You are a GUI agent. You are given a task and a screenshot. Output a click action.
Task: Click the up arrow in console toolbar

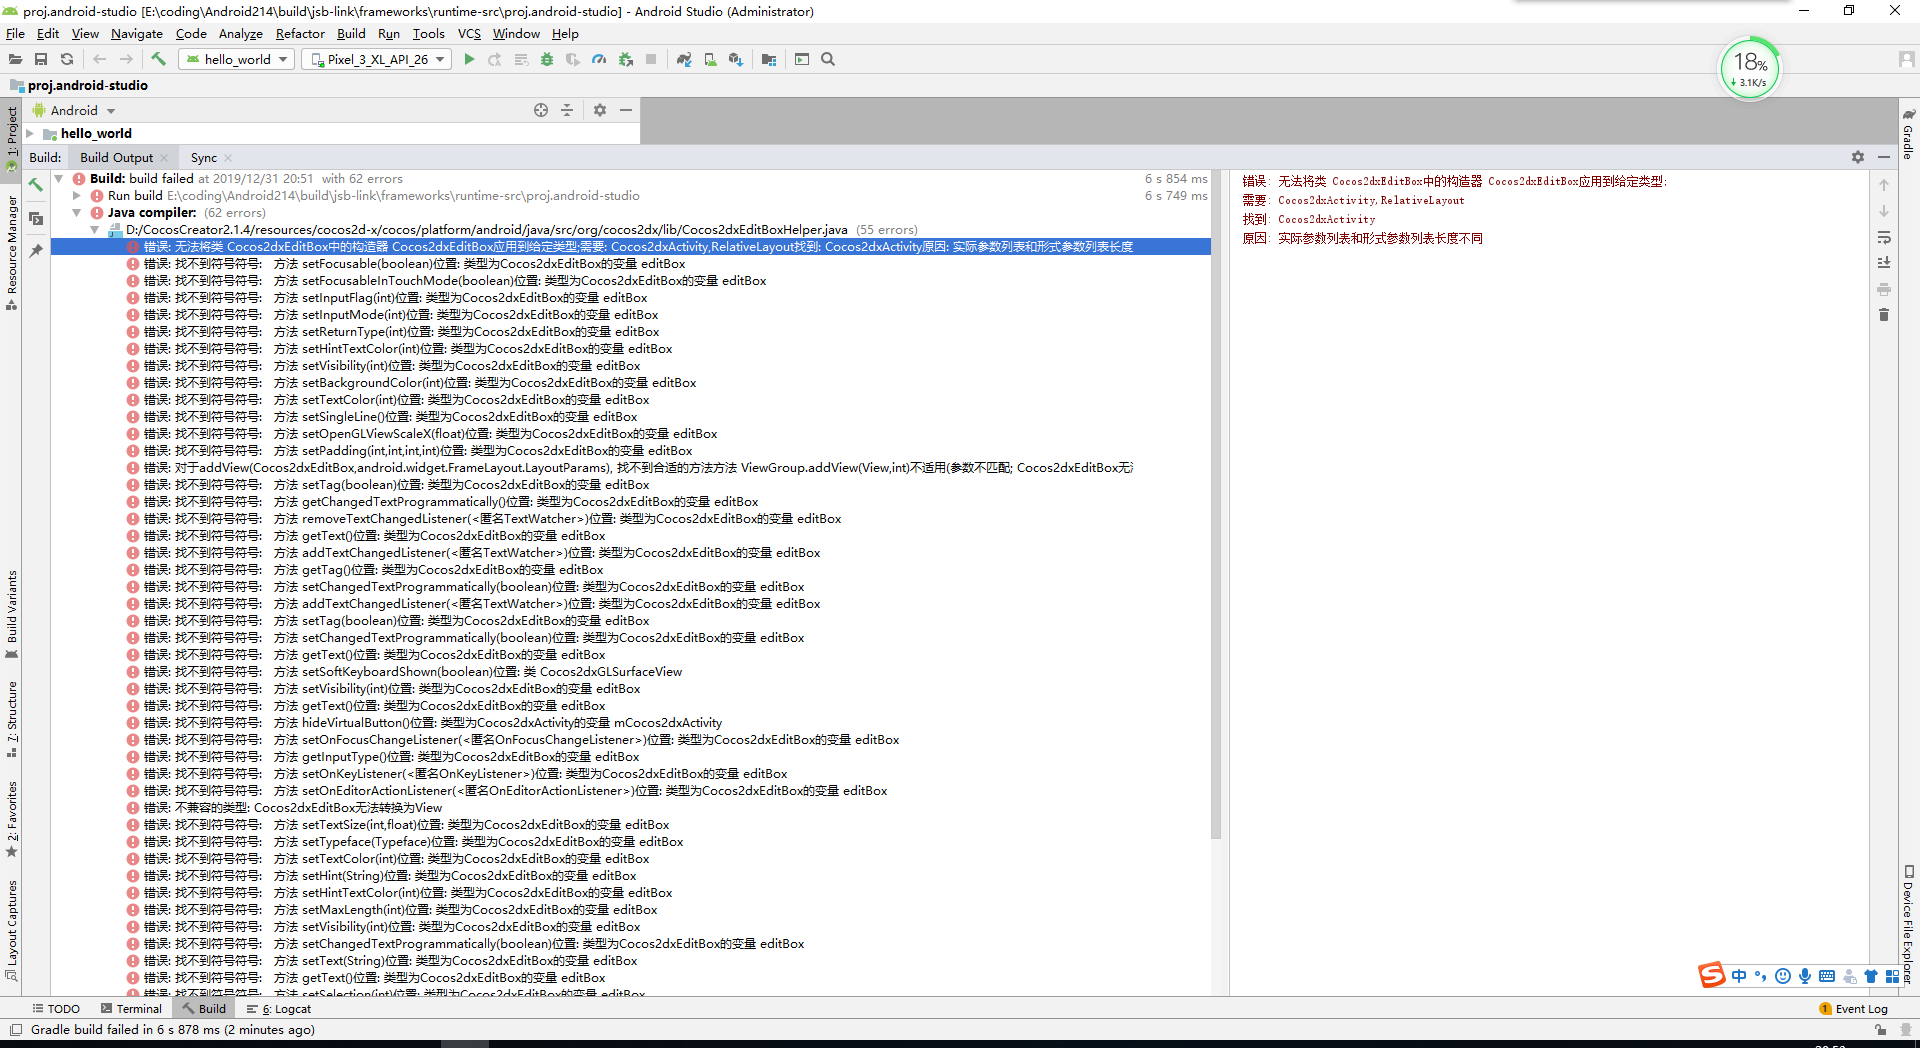coord(1884,185)
